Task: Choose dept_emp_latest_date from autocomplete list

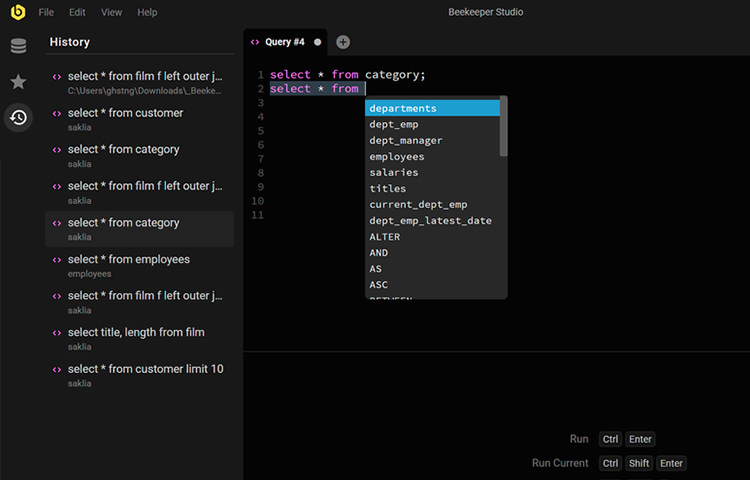Action: (x=432, y=220)
